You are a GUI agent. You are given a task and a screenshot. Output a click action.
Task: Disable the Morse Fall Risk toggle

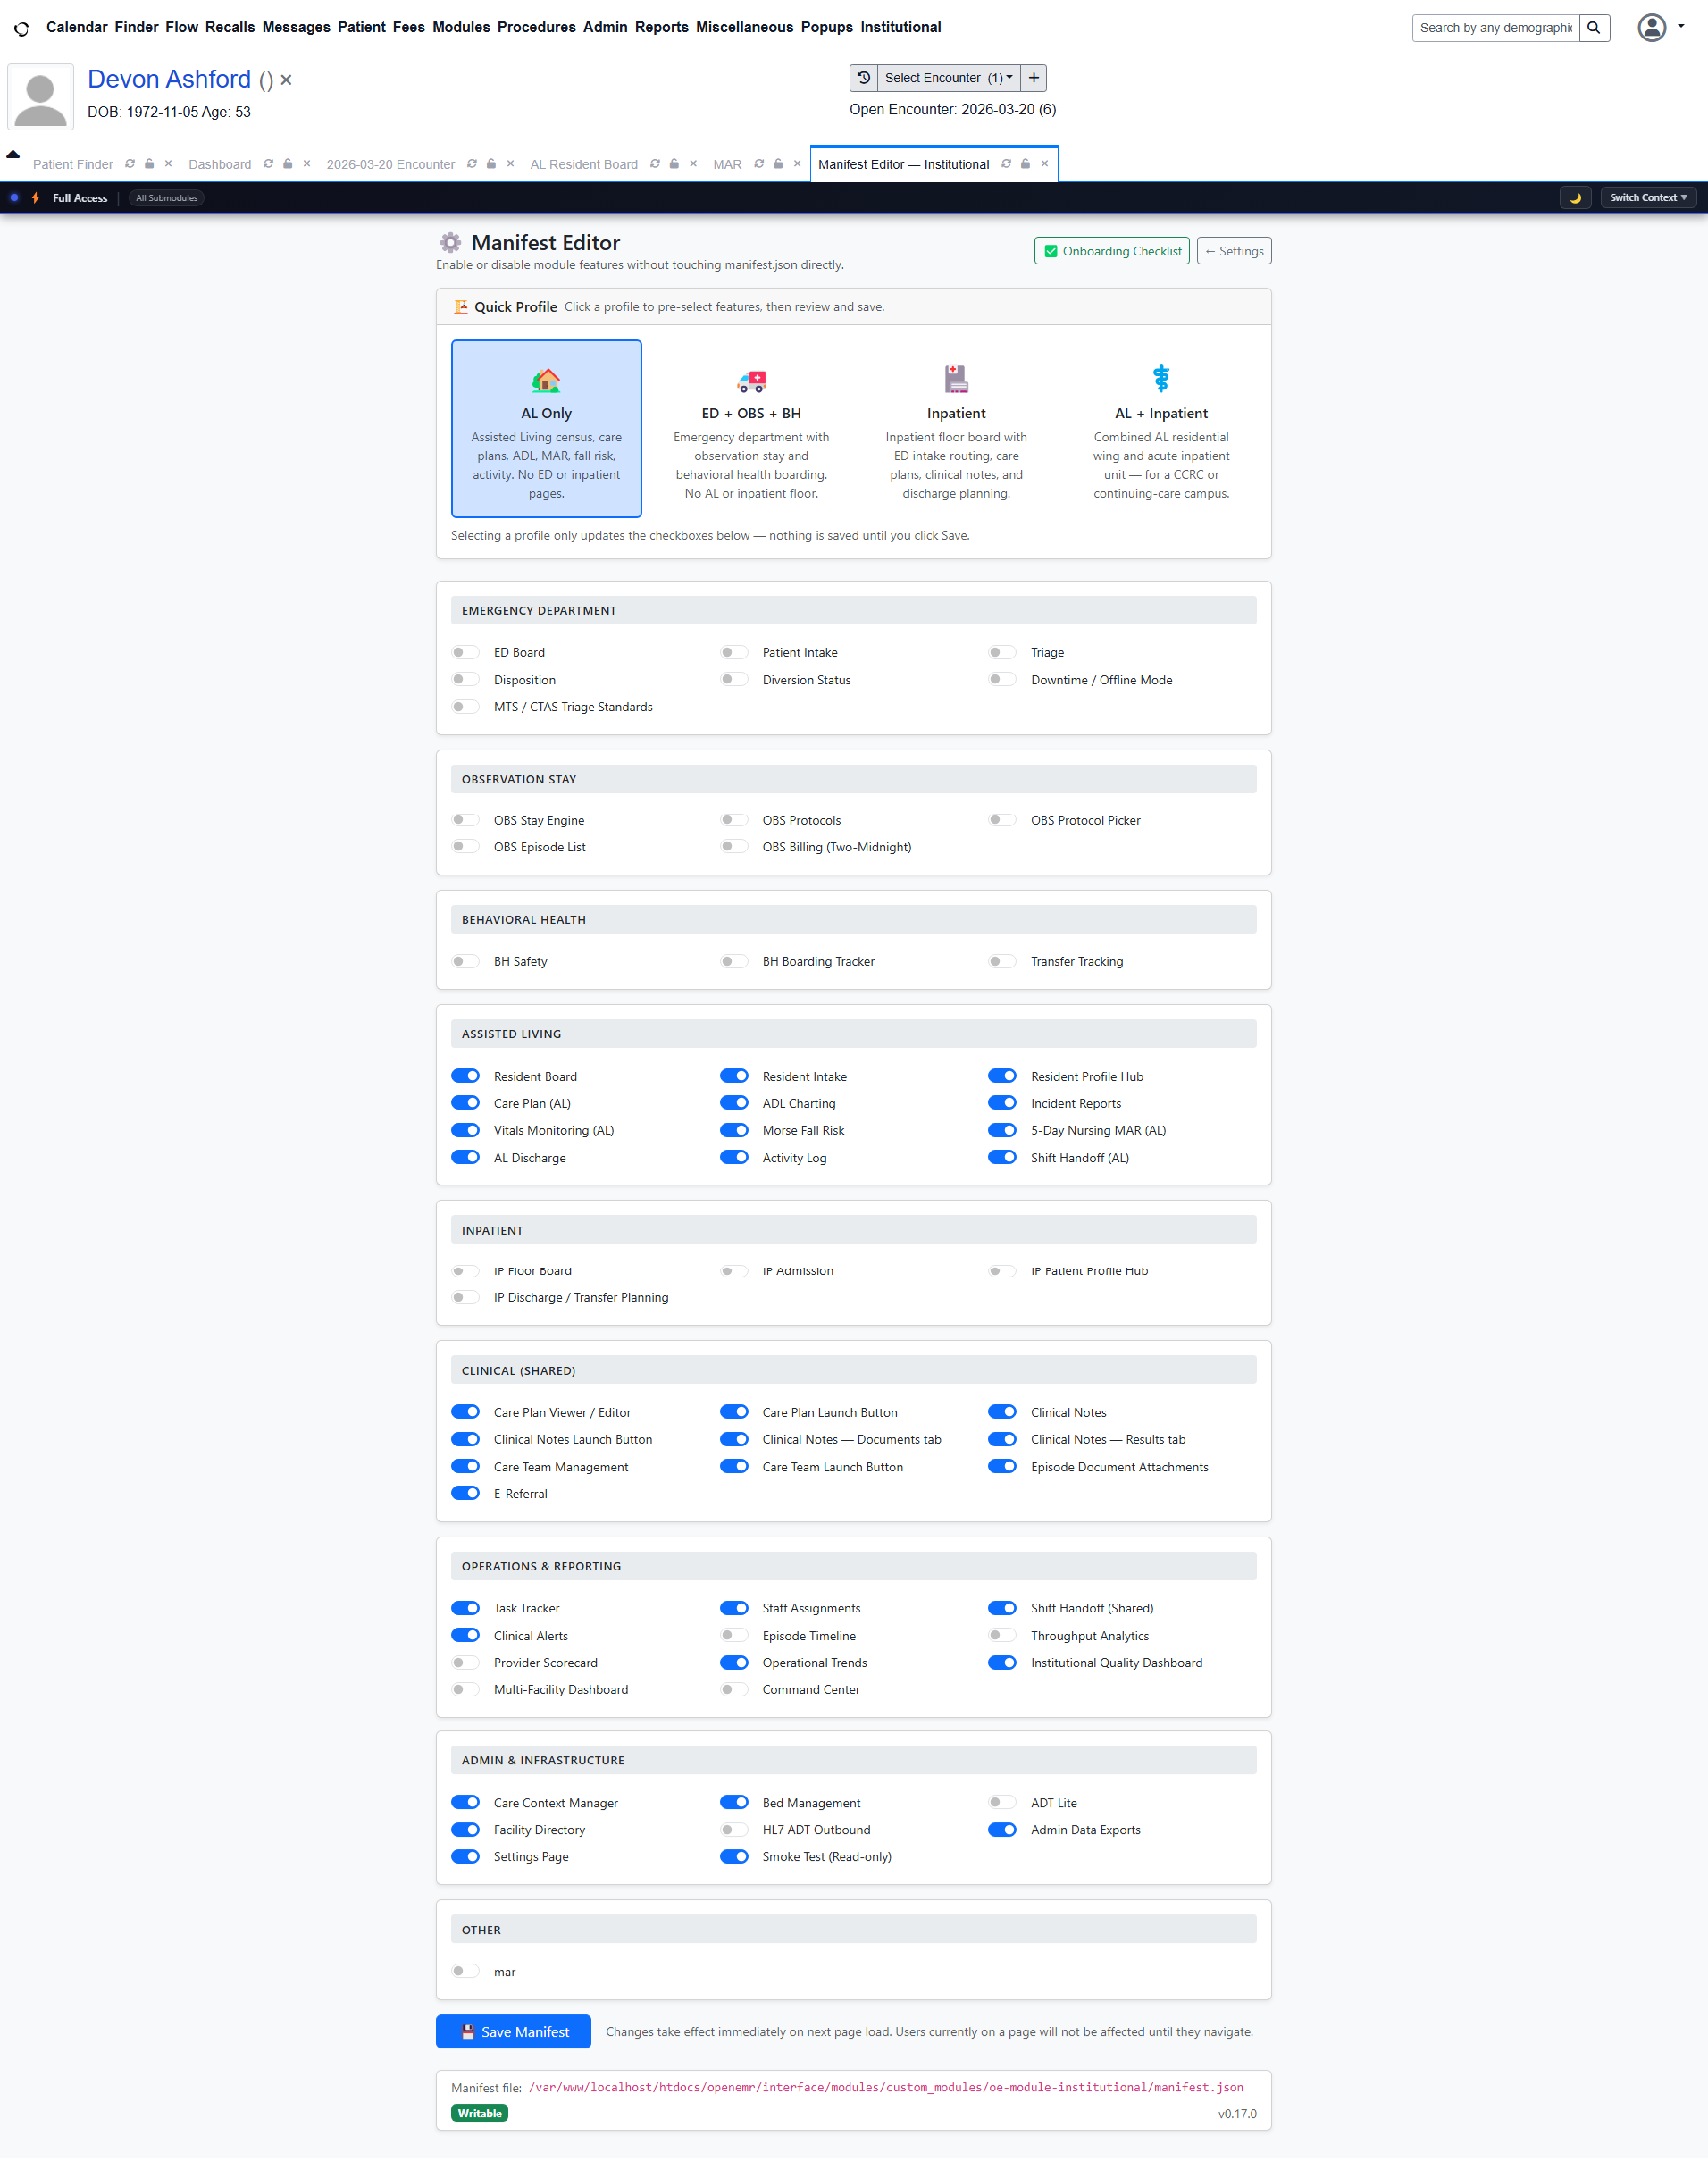click(x=734, y=1130)
